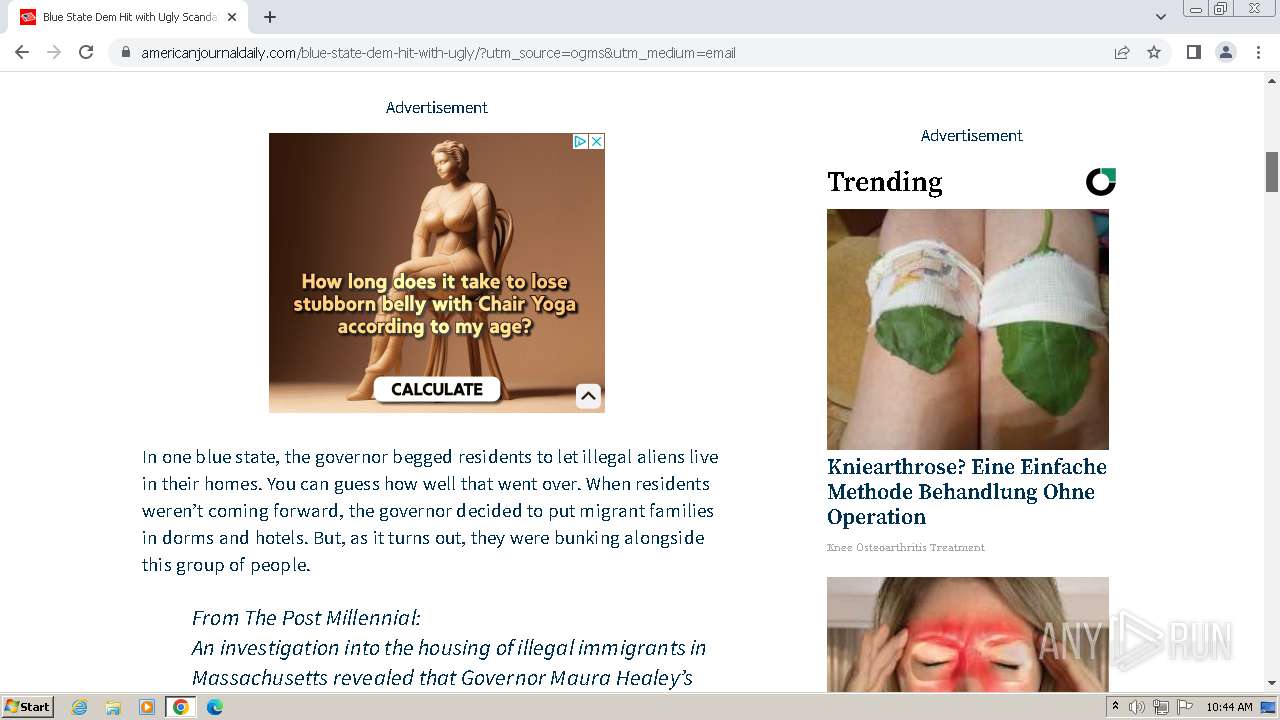Open Kniearthrose Eine Einfache Methode link
Image resolution: width=1280 pixels, height=720 pixels.
click(967, 492)
